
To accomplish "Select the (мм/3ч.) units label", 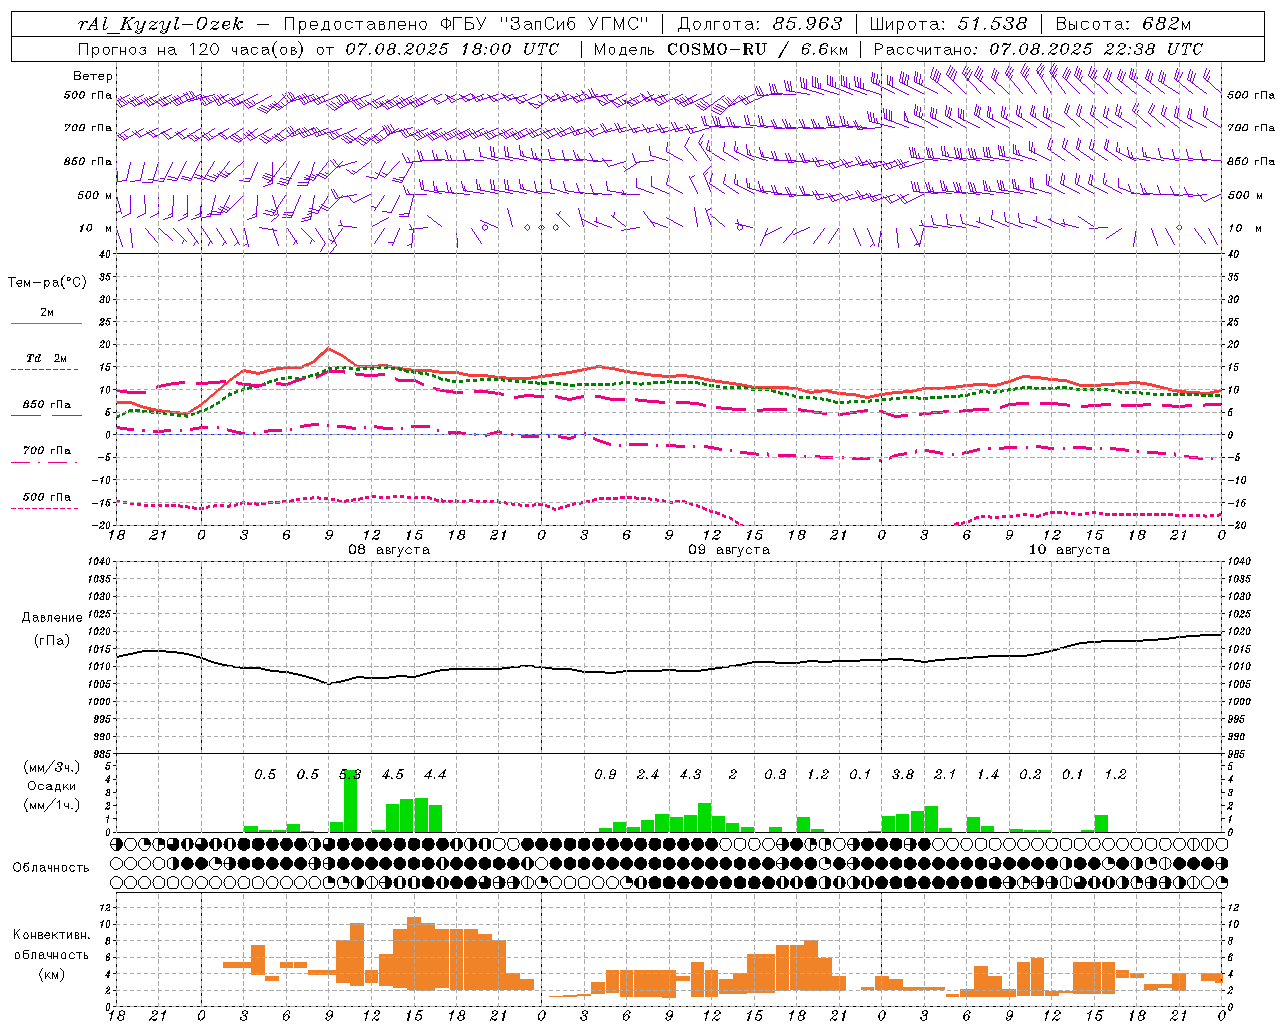I will 52,767.
